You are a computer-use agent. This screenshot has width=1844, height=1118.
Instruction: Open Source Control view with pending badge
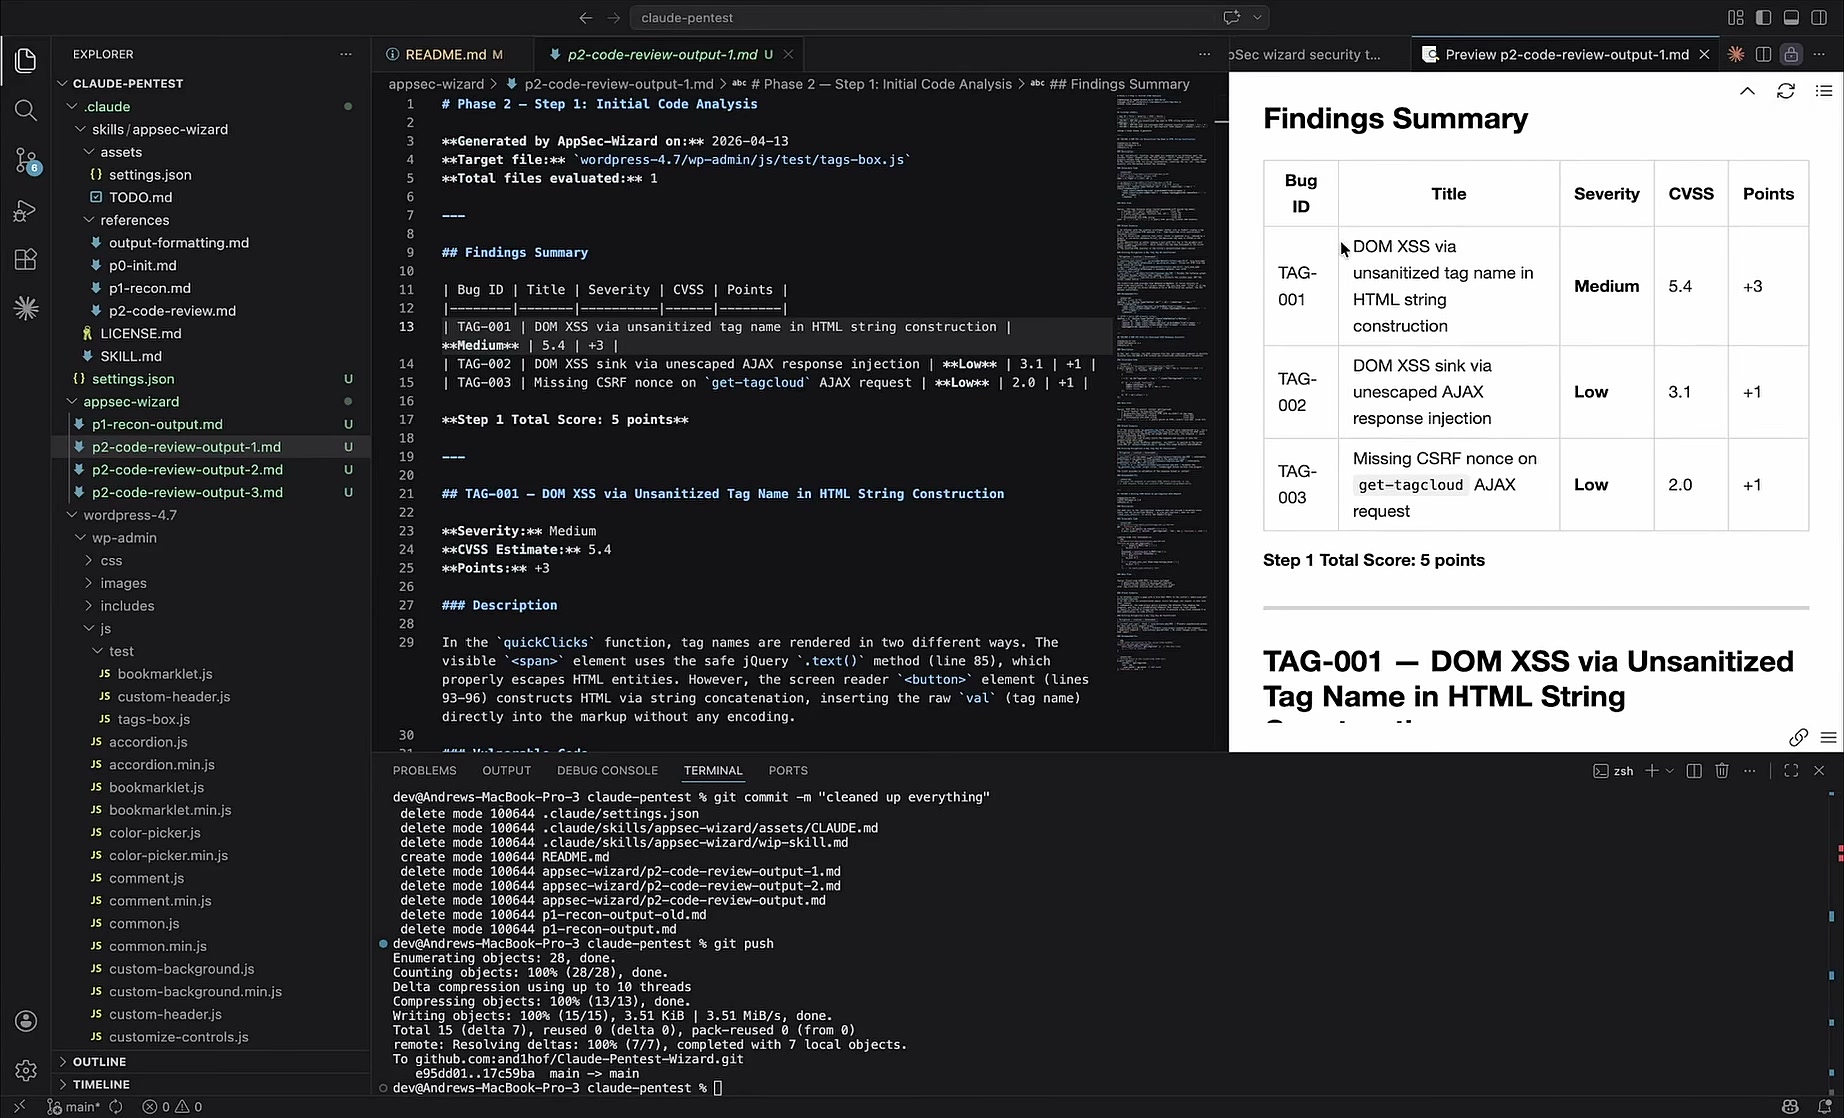tap(26, 160)
